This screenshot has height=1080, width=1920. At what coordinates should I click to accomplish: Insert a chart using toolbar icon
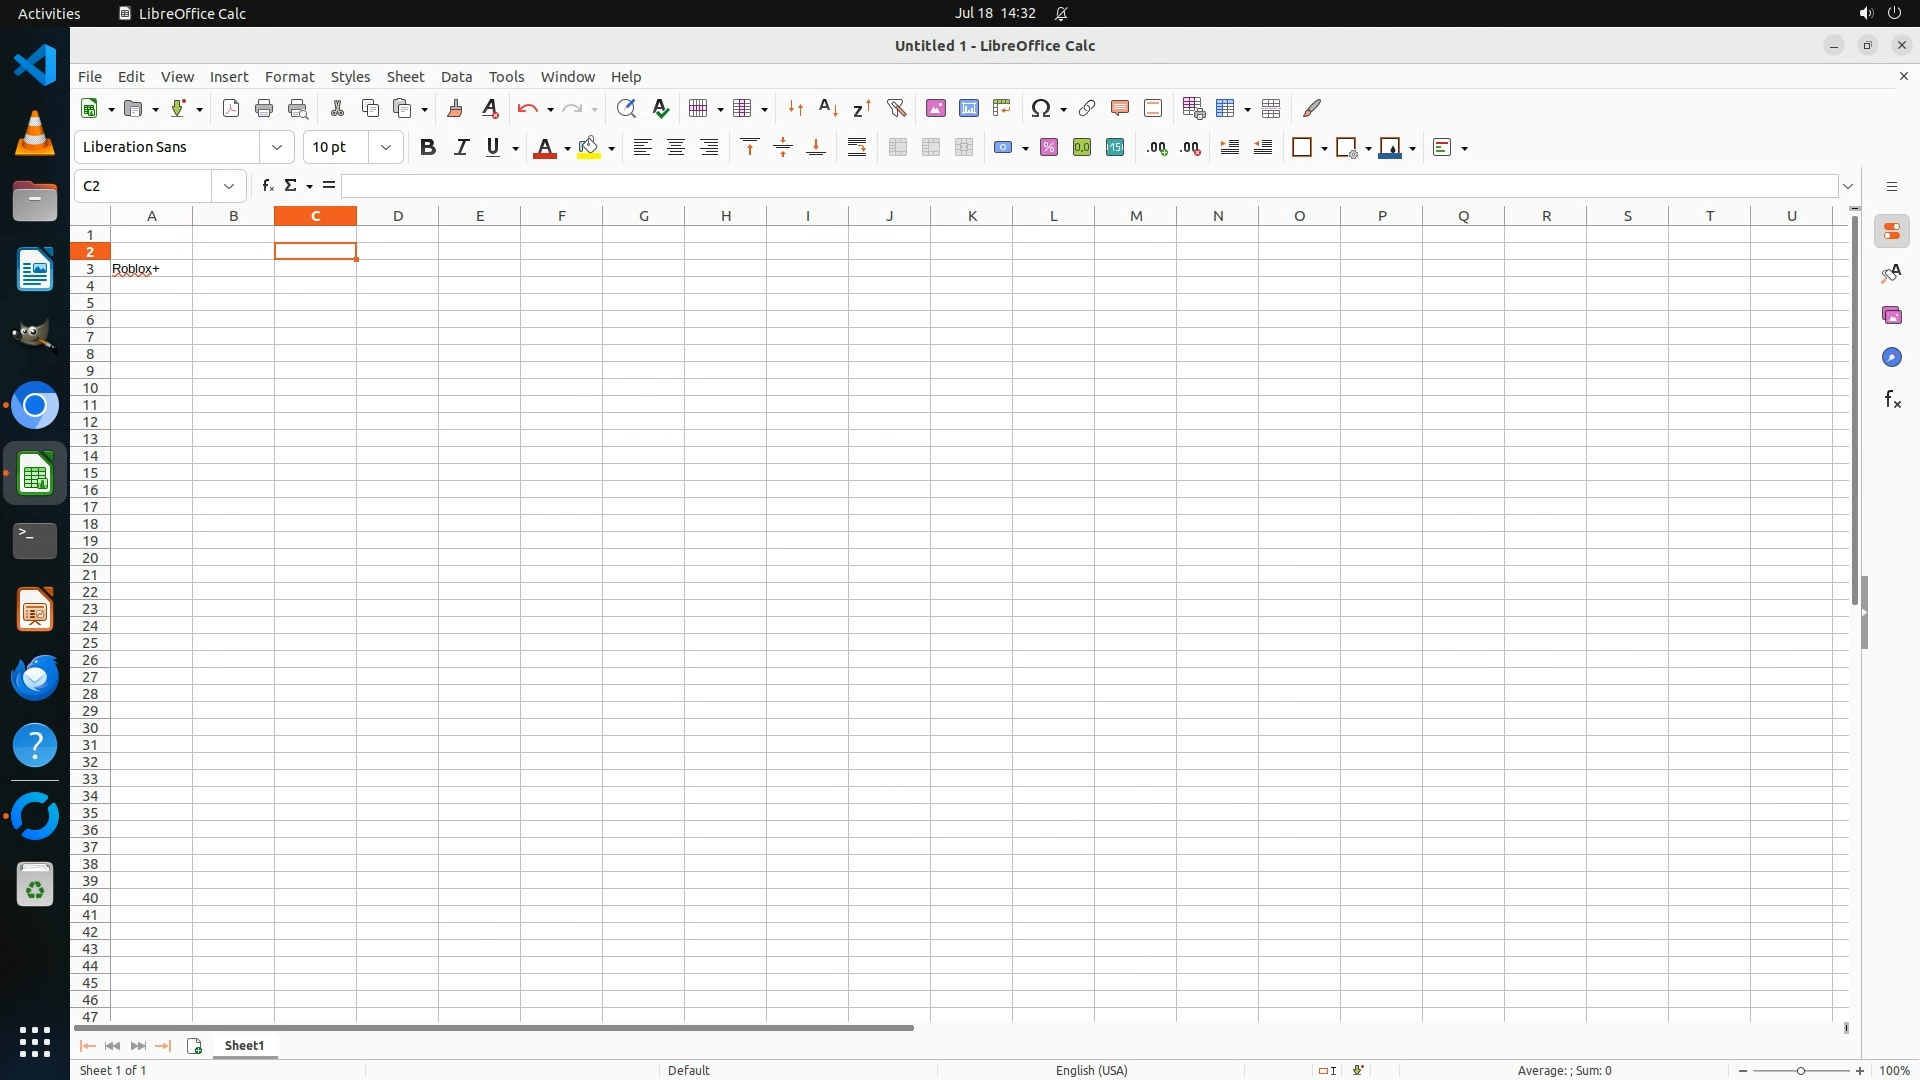tap(968, 108)
